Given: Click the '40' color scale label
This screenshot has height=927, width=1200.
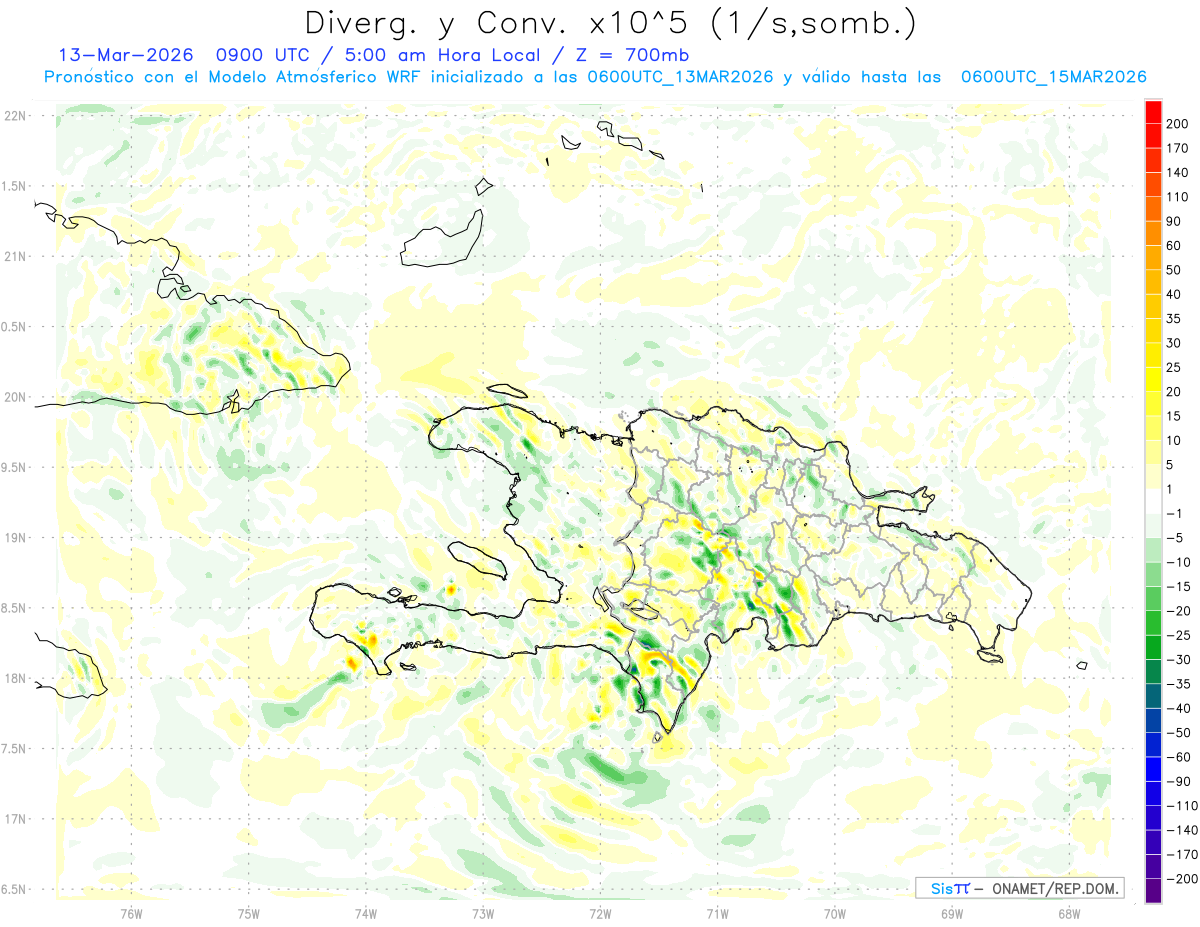Looking at the screenshot, I should (x=1175, y=294).
